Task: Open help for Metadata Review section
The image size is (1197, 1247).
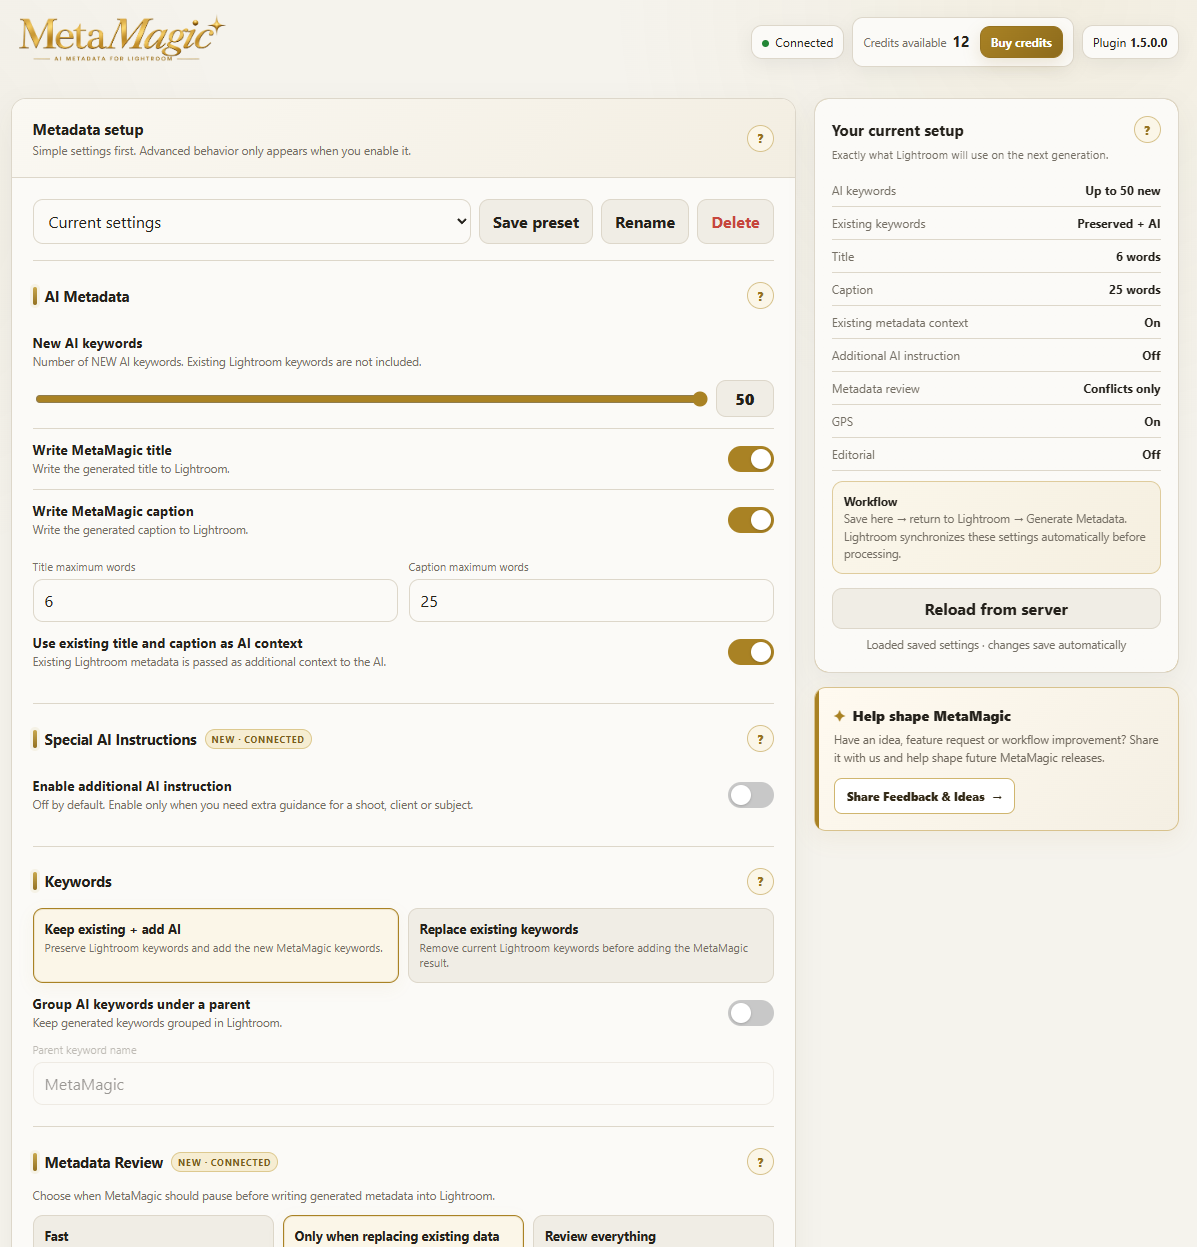Action: point(760,1162)
